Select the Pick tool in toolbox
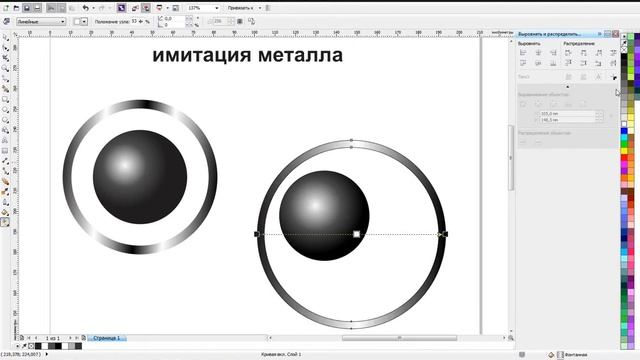 (x=5, y=38)
